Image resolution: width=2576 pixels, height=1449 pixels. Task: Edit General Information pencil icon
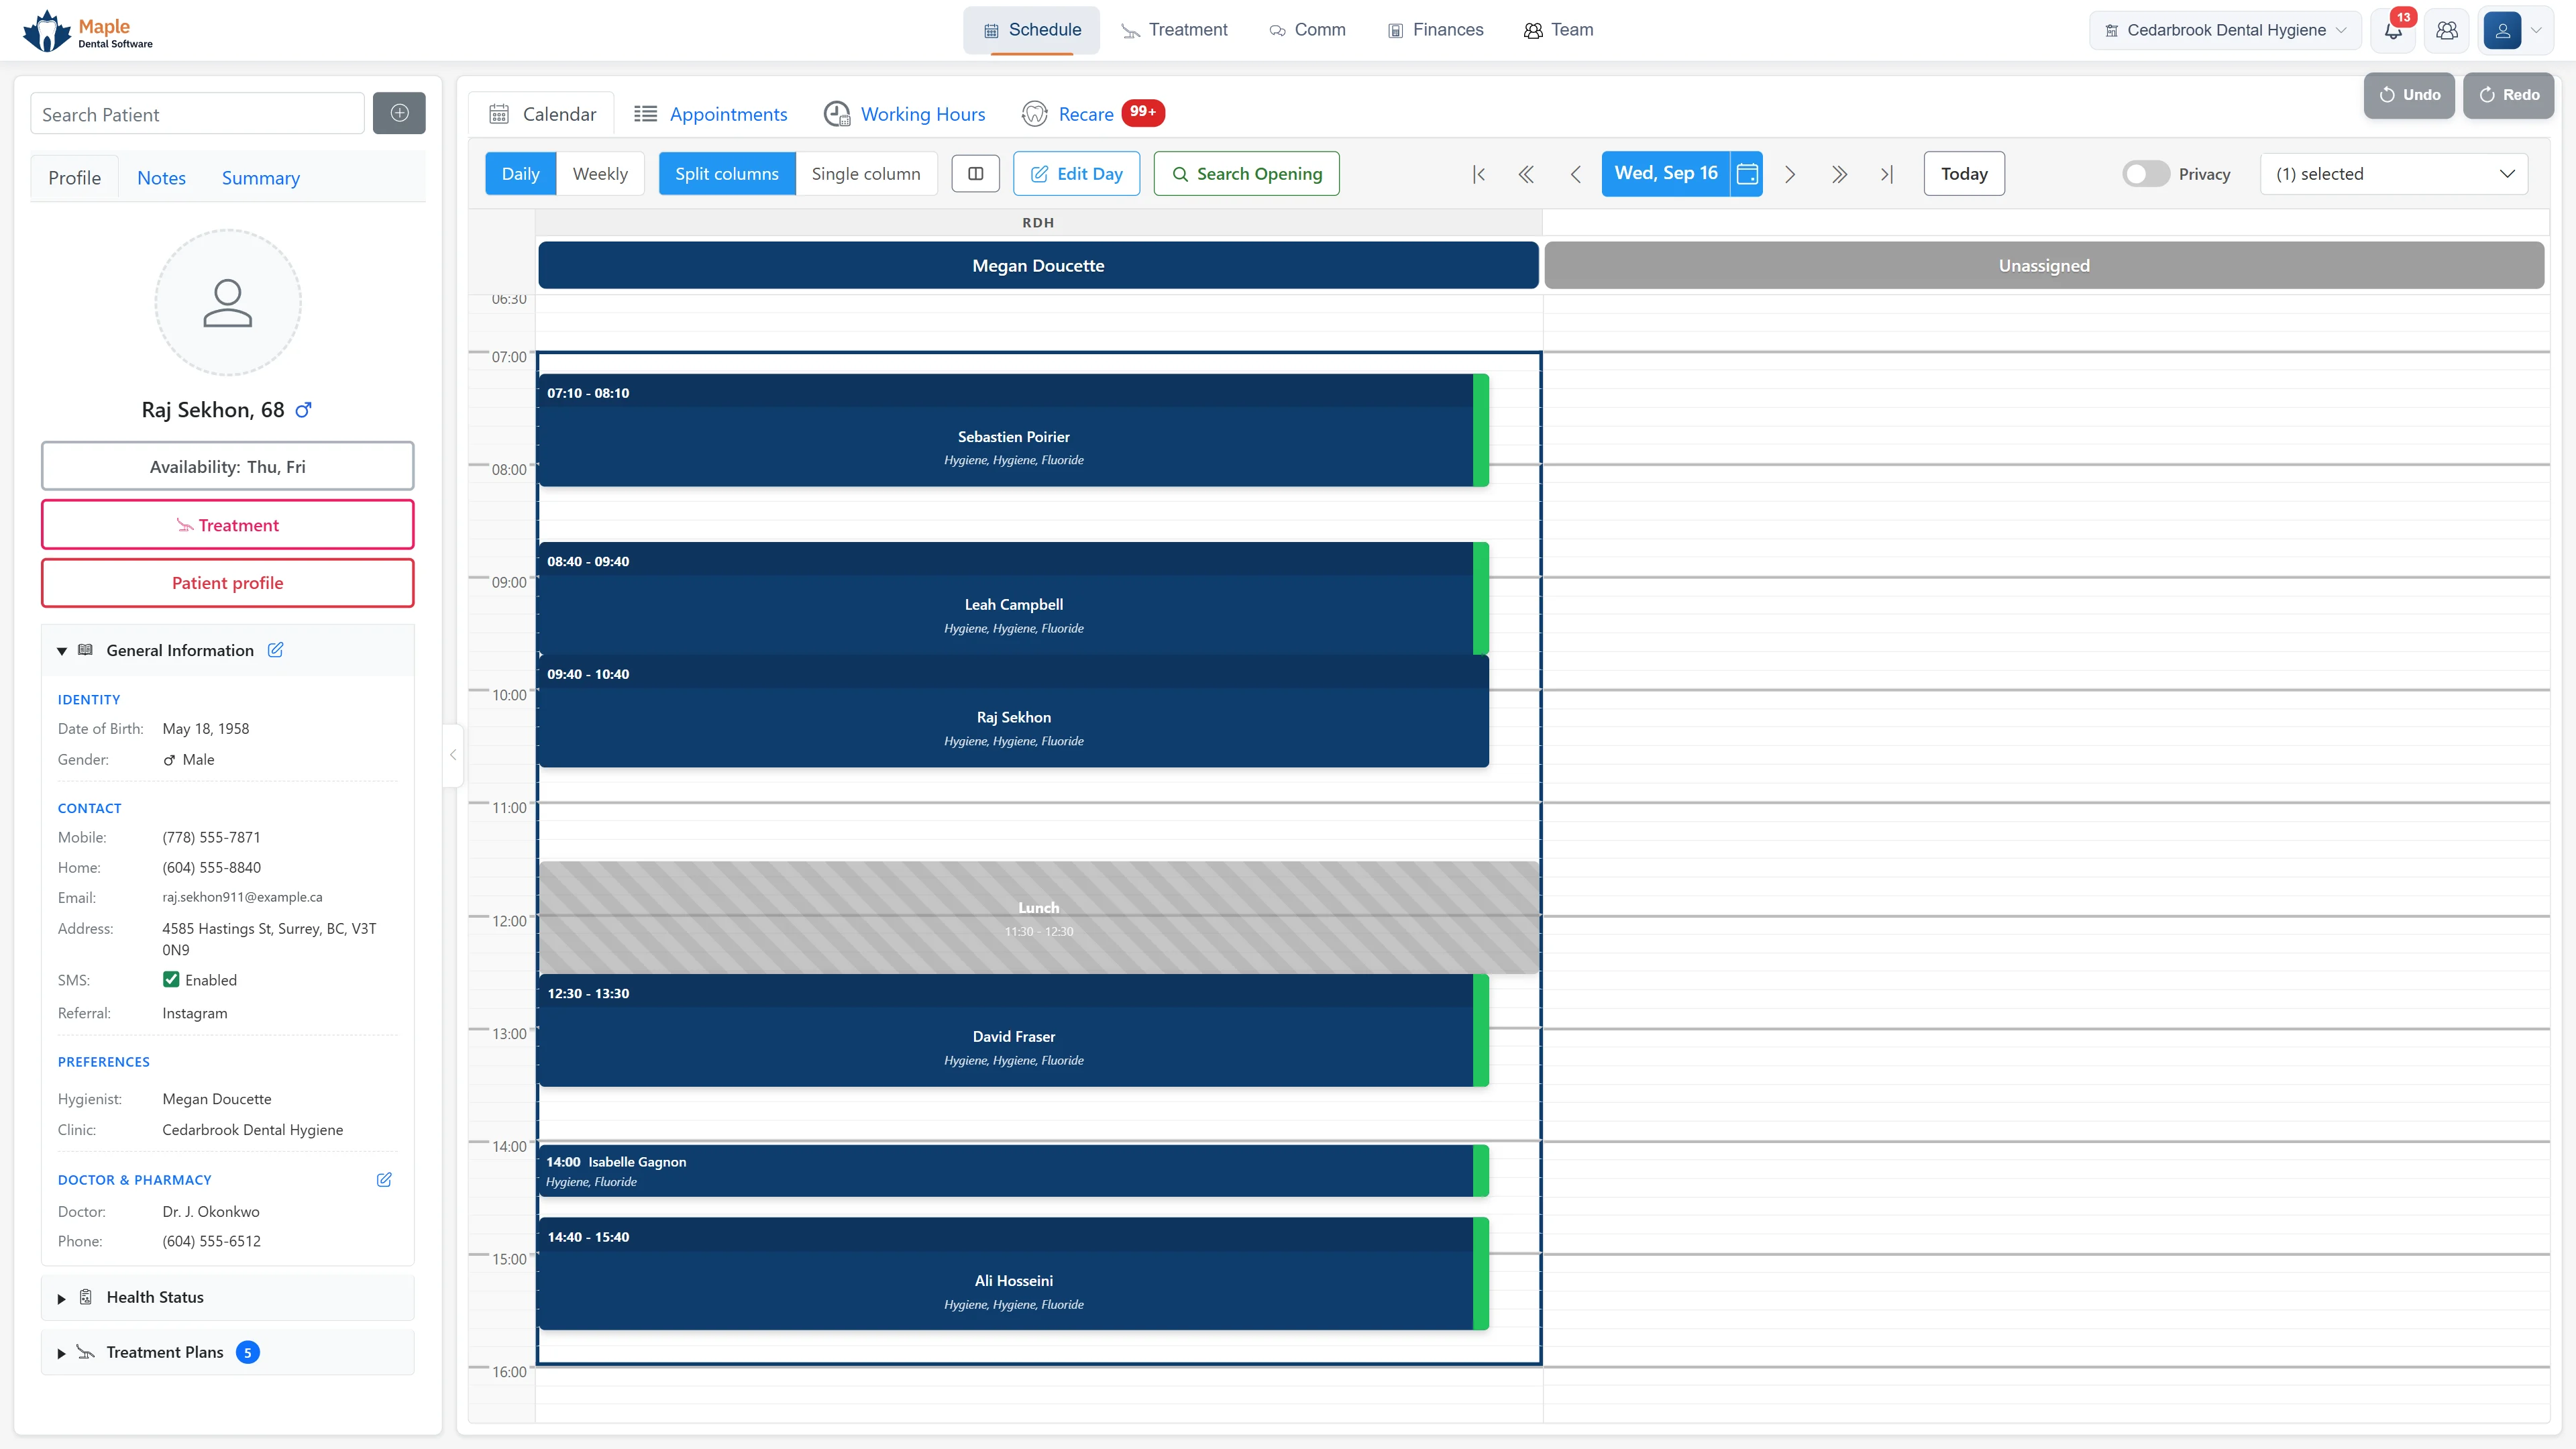pos(275,650)
